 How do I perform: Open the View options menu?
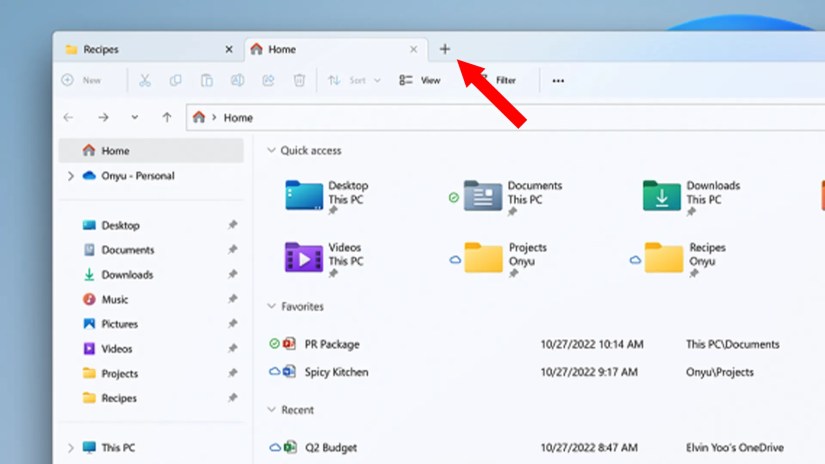click(420, 80)
